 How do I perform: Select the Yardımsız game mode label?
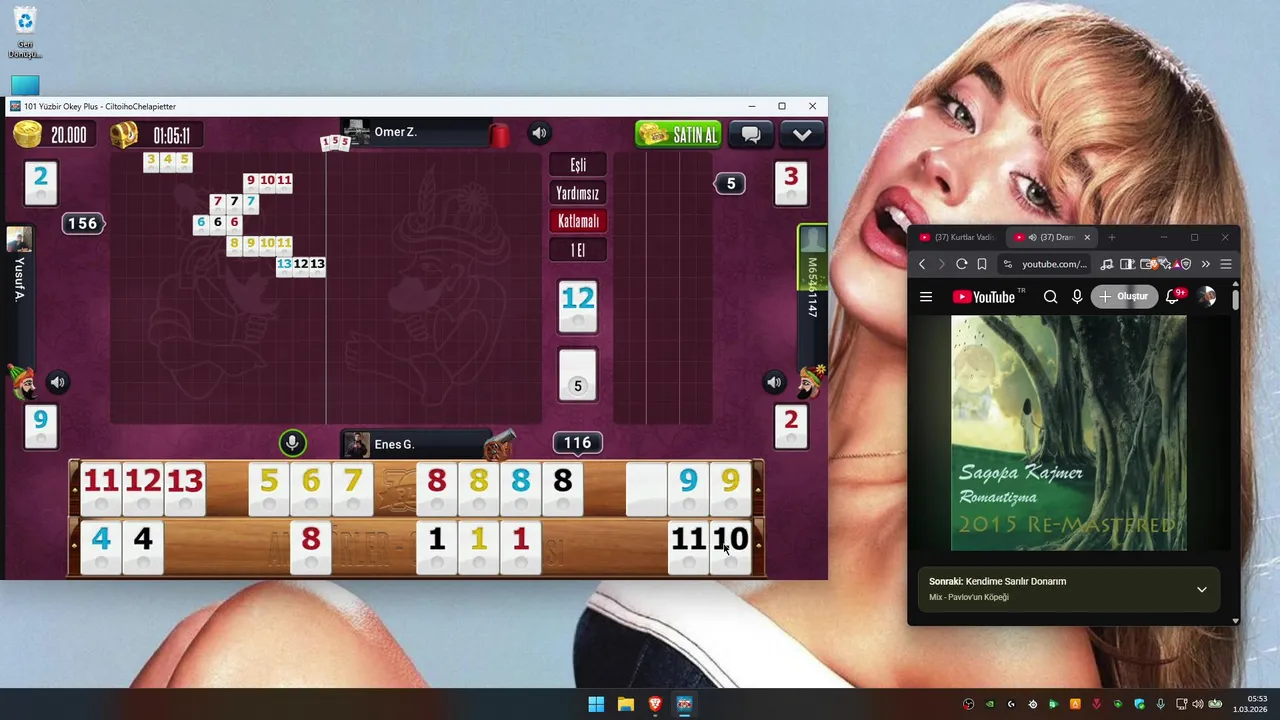tap(578, 193)
